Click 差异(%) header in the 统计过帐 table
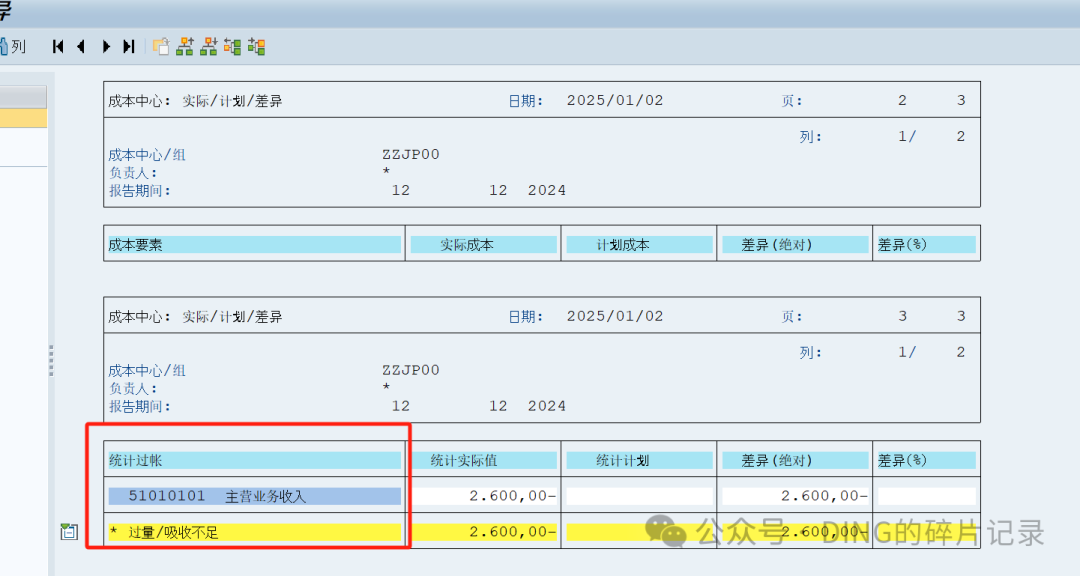Image resolution: width=1080 pixels, height=576 pixels. (x=926, y=460)
